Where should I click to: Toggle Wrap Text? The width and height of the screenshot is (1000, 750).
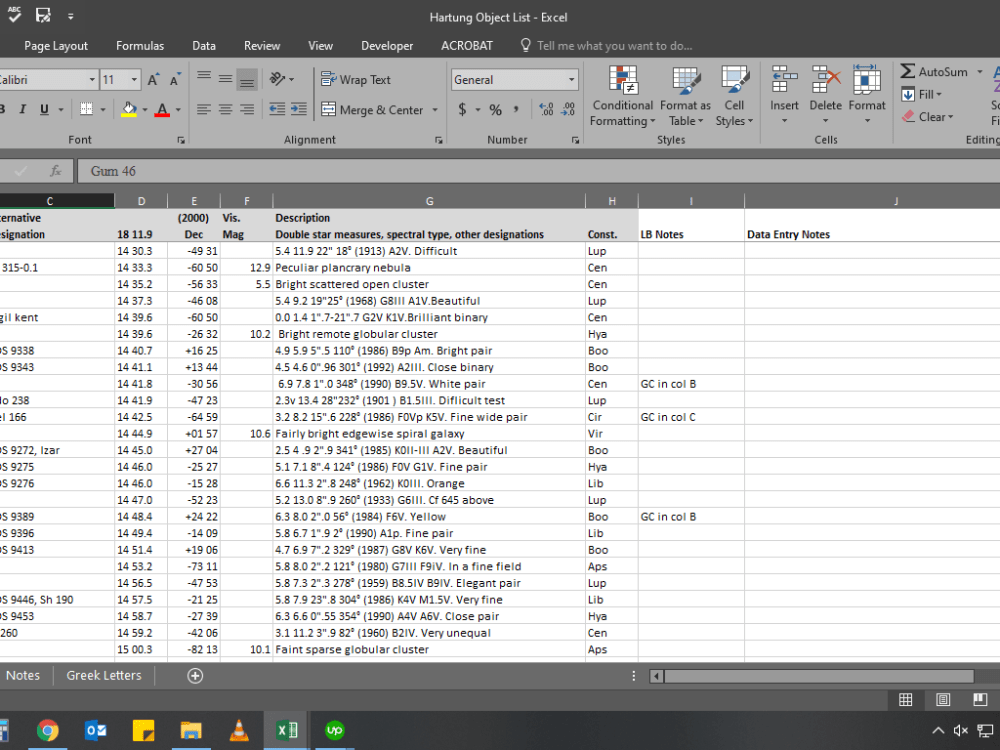coord(356,80)
